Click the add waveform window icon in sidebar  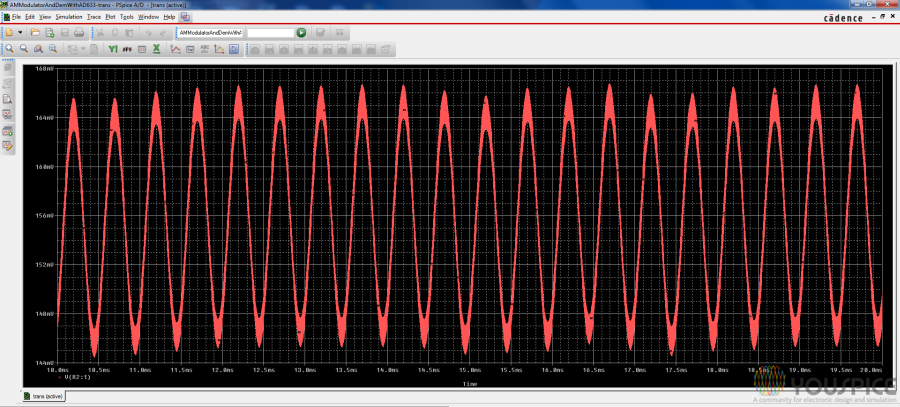(x=8, y=131)
